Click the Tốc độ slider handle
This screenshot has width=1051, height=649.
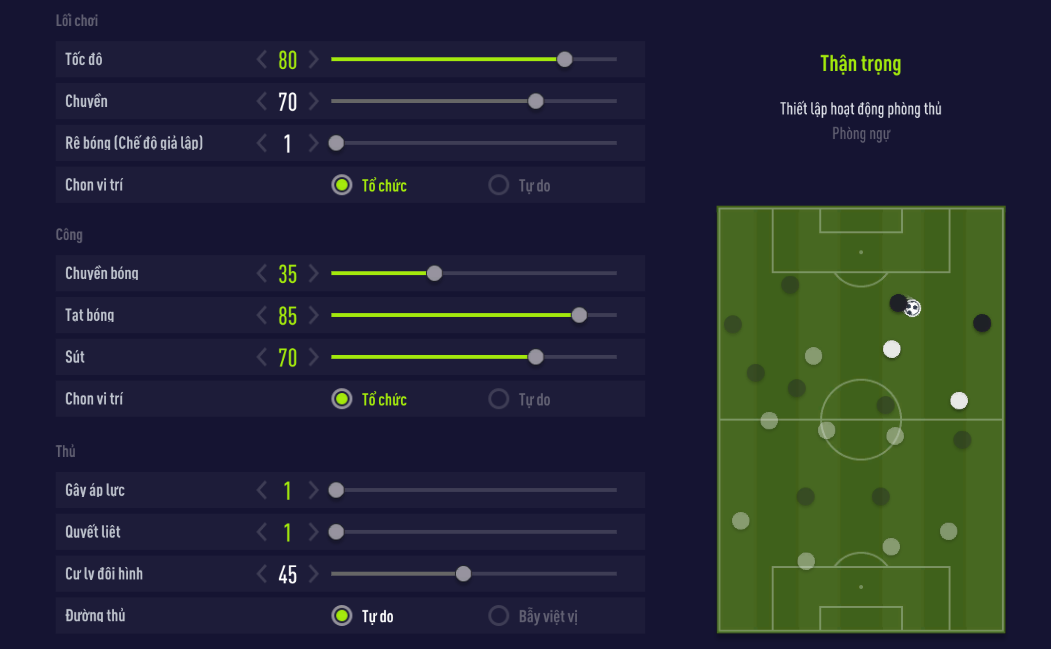(565, 59)
